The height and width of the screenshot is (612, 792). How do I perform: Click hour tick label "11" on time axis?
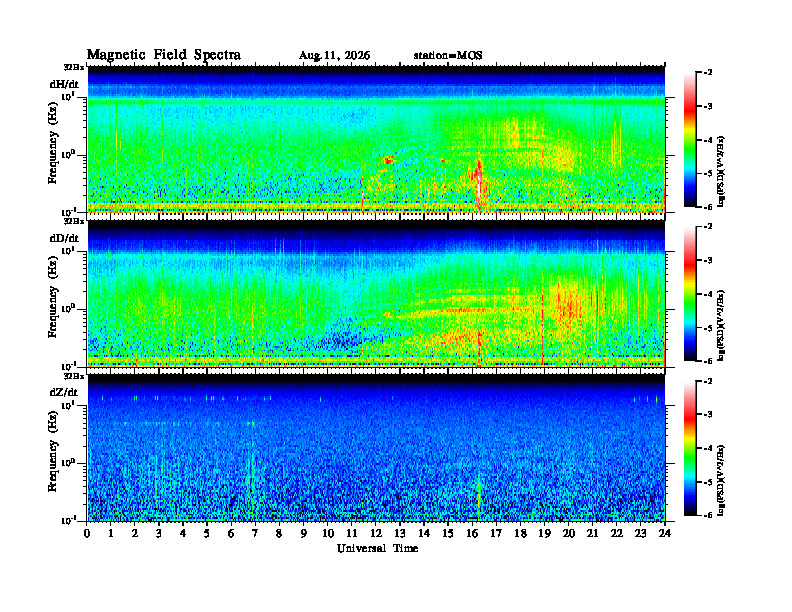[x=352, y=534]
